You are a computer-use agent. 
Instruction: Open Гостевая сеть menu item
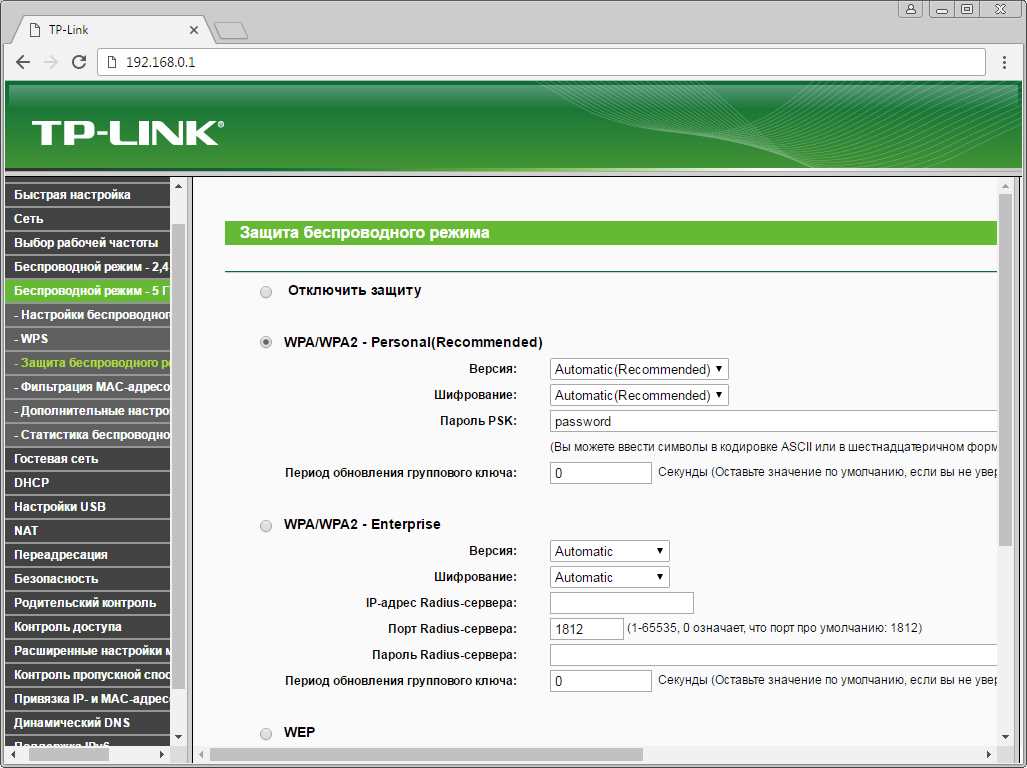pos(87,459)
